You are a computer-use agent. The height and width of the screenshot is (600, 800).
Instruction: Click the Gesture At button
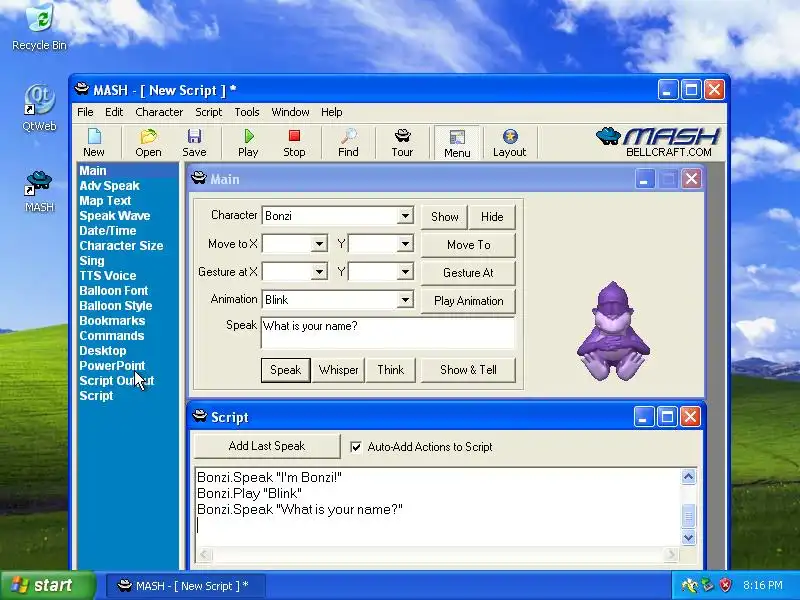[x=468, y=273]
